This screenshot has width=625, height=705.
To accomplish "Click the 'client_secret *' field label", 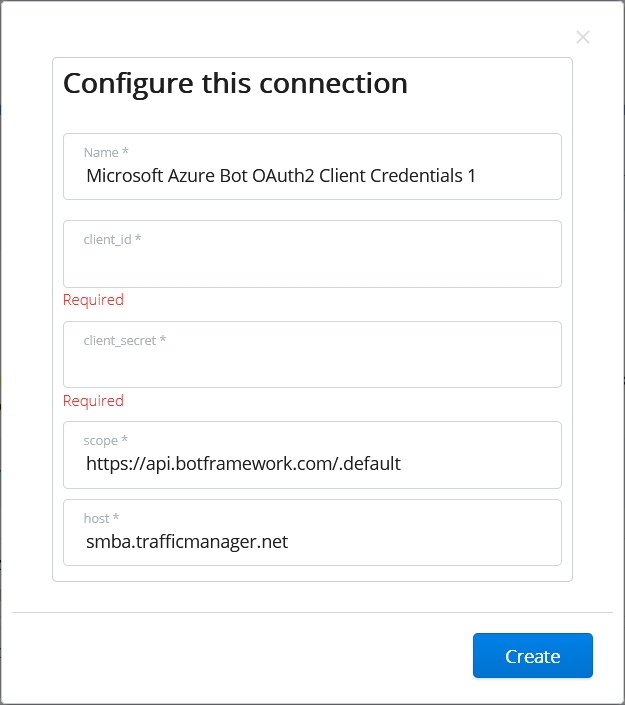I will coord(124,340).
